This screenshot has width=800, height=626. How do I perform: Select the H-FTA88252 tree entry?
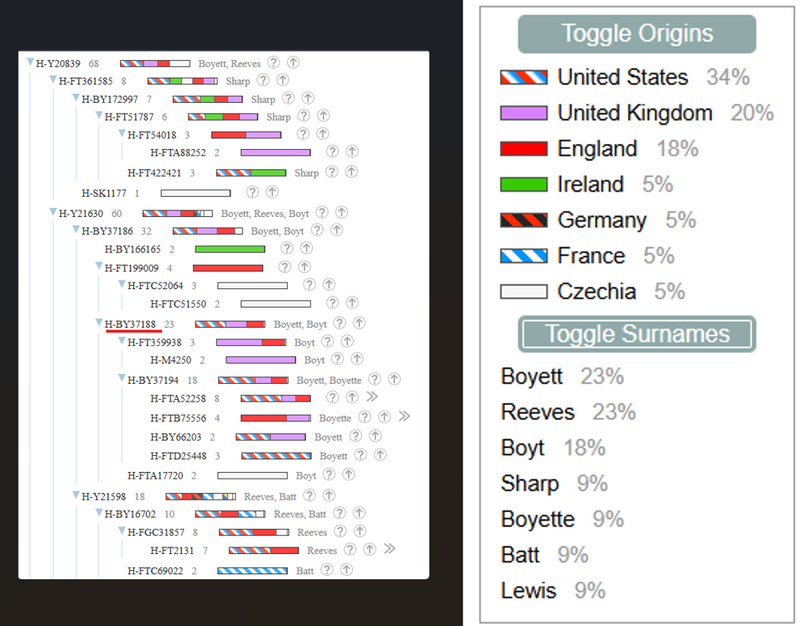click(x=178, y=153)
